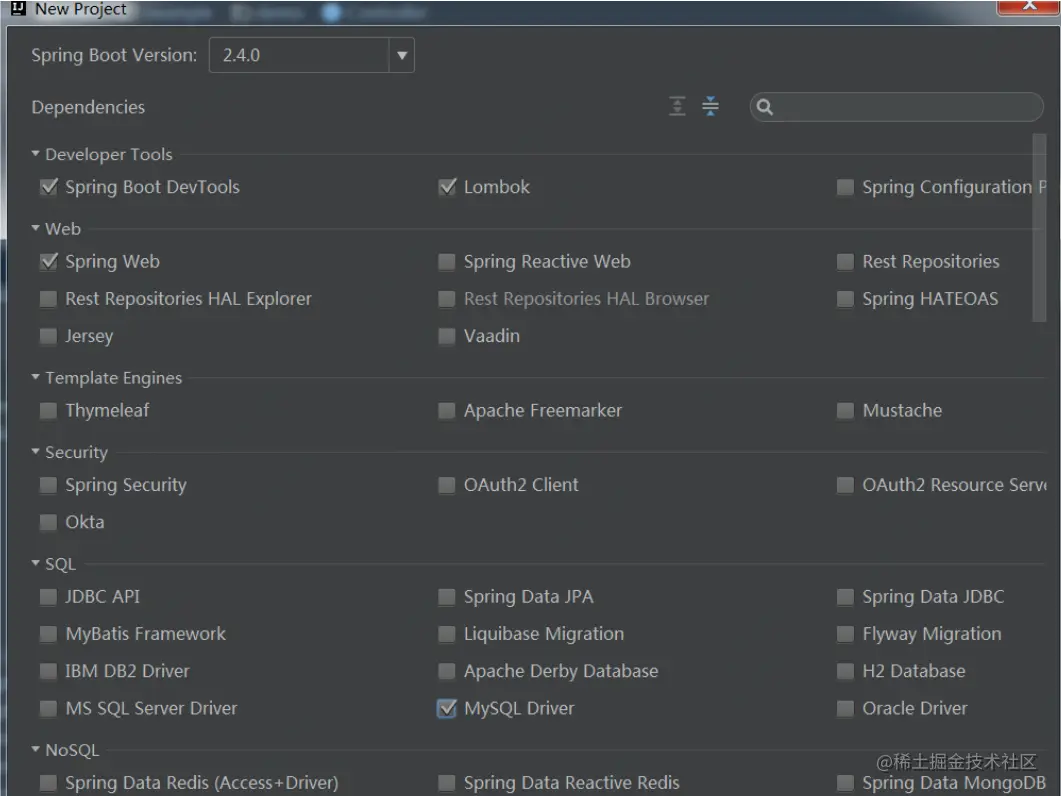Select IBM DB2 Driver checkbox
This screenshot has height=796, width=1061.
[x=48, y=671]
